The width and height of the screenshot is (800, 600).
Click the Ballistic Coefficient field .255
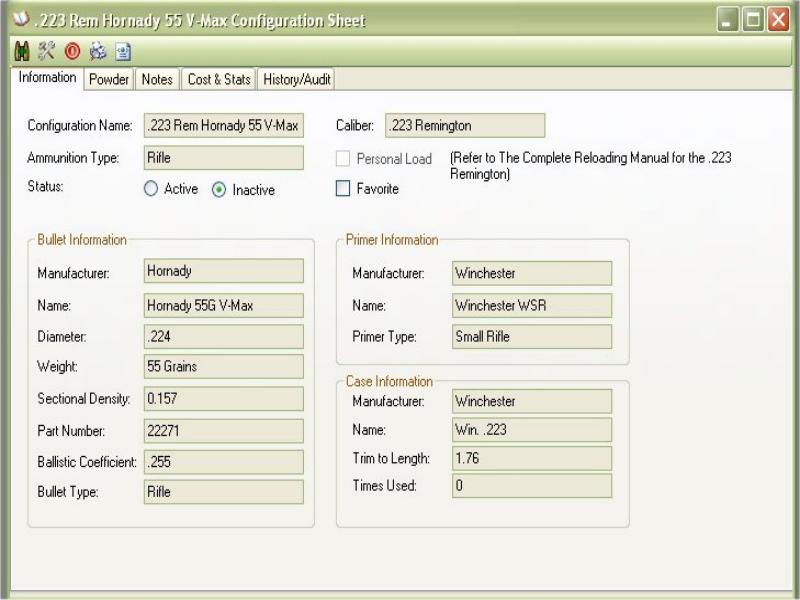click(224, 462)
